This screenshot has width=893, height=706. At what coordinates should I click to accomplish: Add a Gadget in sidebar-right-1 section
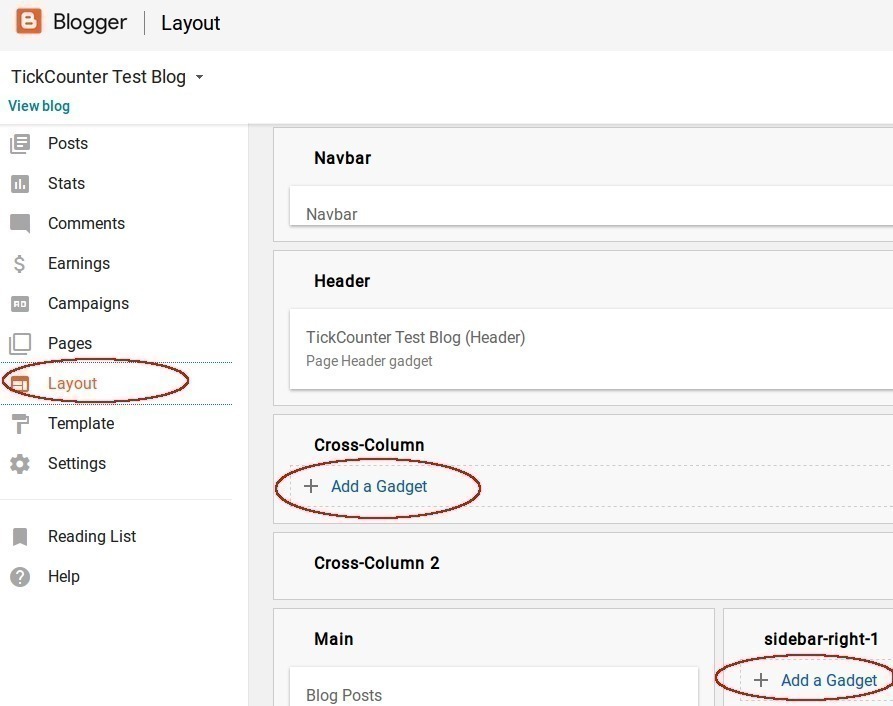coord(828,681)
